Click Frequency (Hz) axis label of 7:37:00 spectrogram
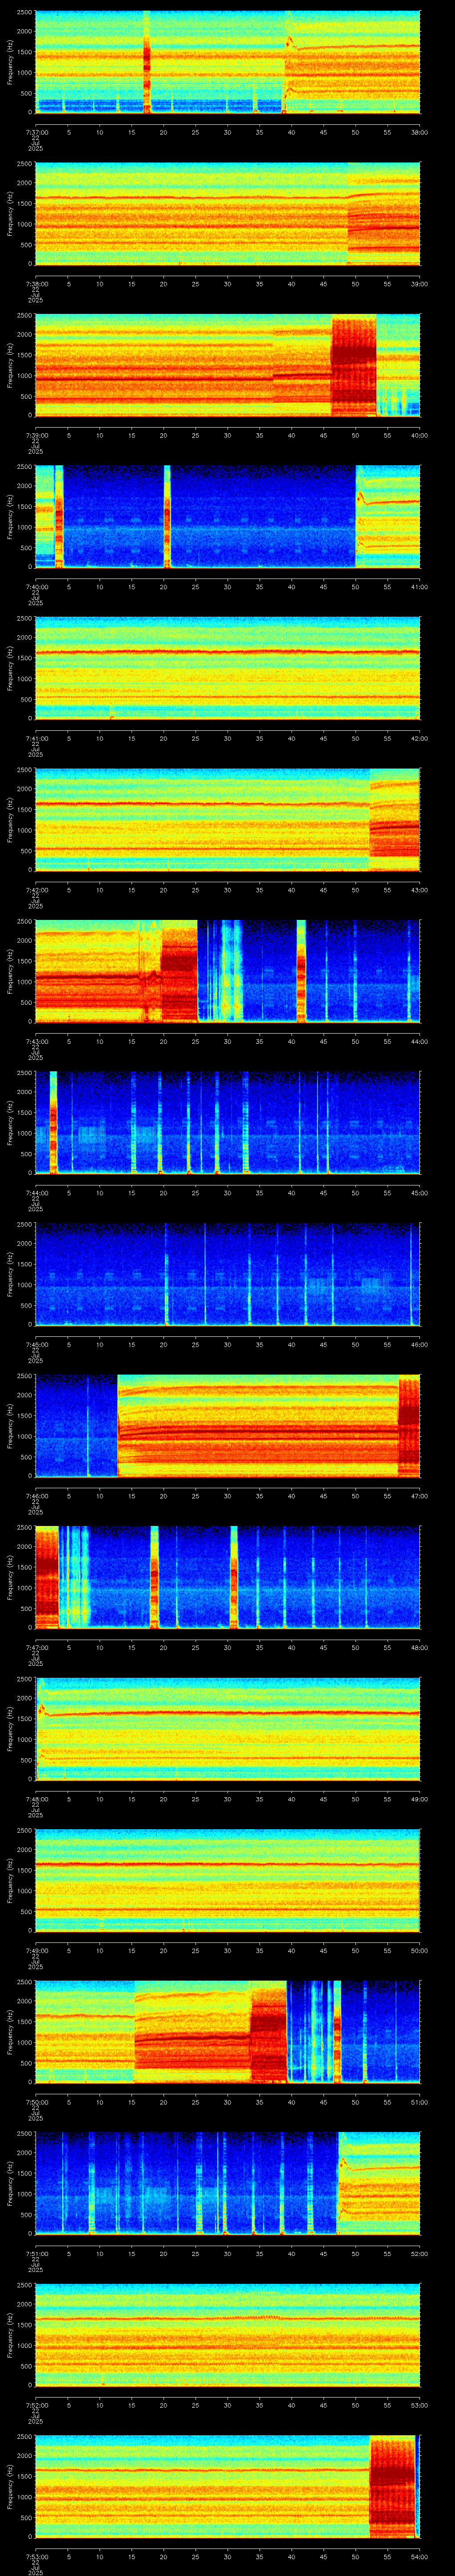 click(10, 62)
